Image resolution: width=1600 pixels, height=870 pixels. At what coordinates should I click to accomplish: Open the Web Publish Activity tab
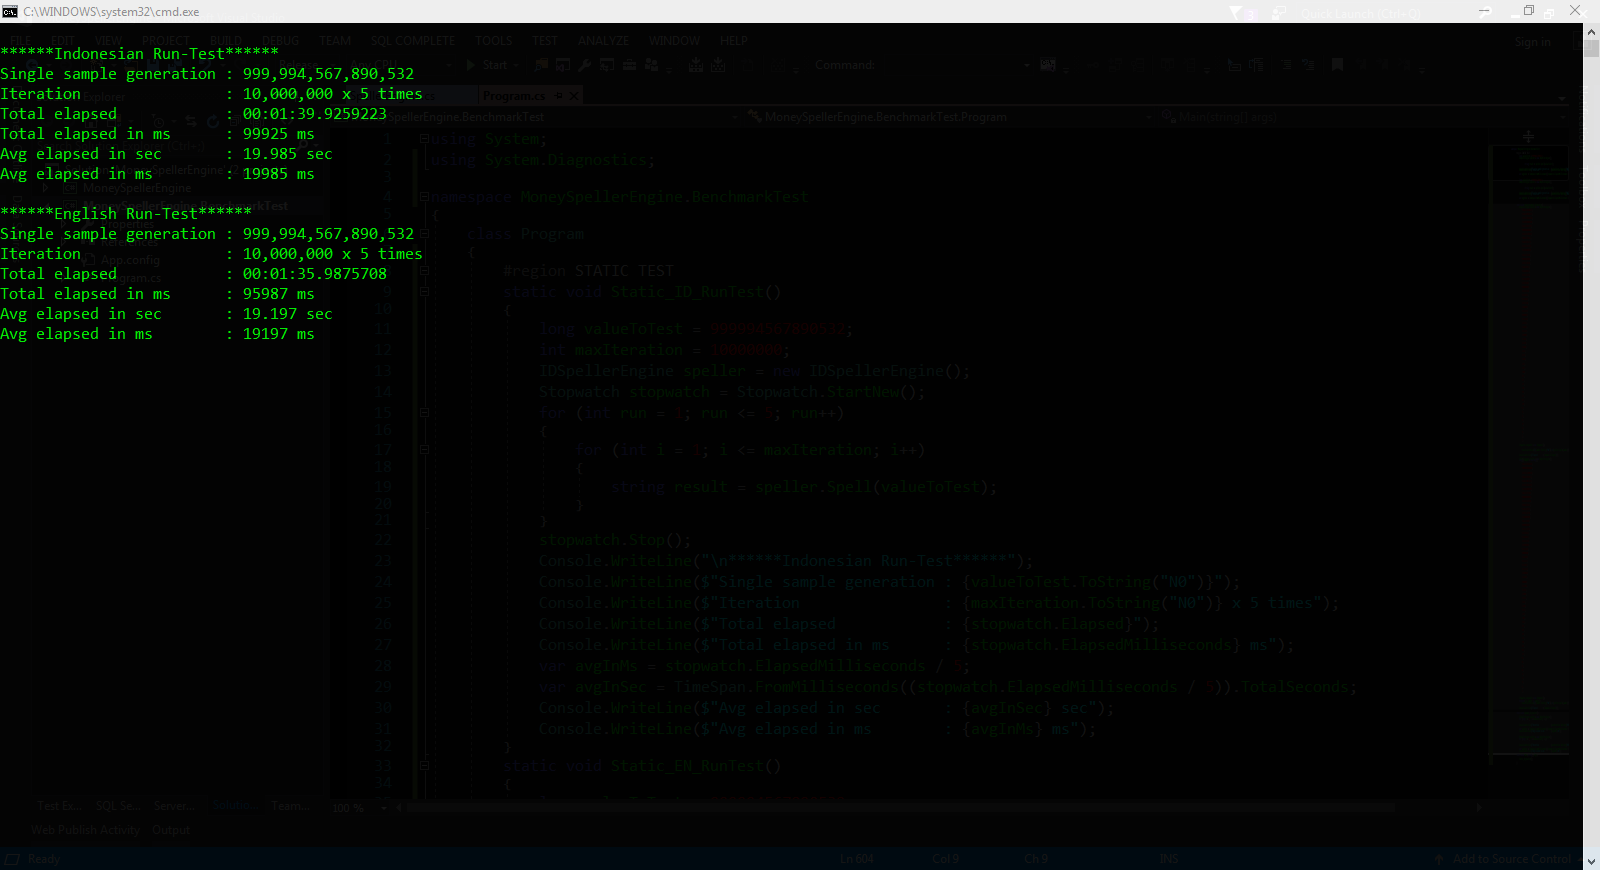point(85,830)
